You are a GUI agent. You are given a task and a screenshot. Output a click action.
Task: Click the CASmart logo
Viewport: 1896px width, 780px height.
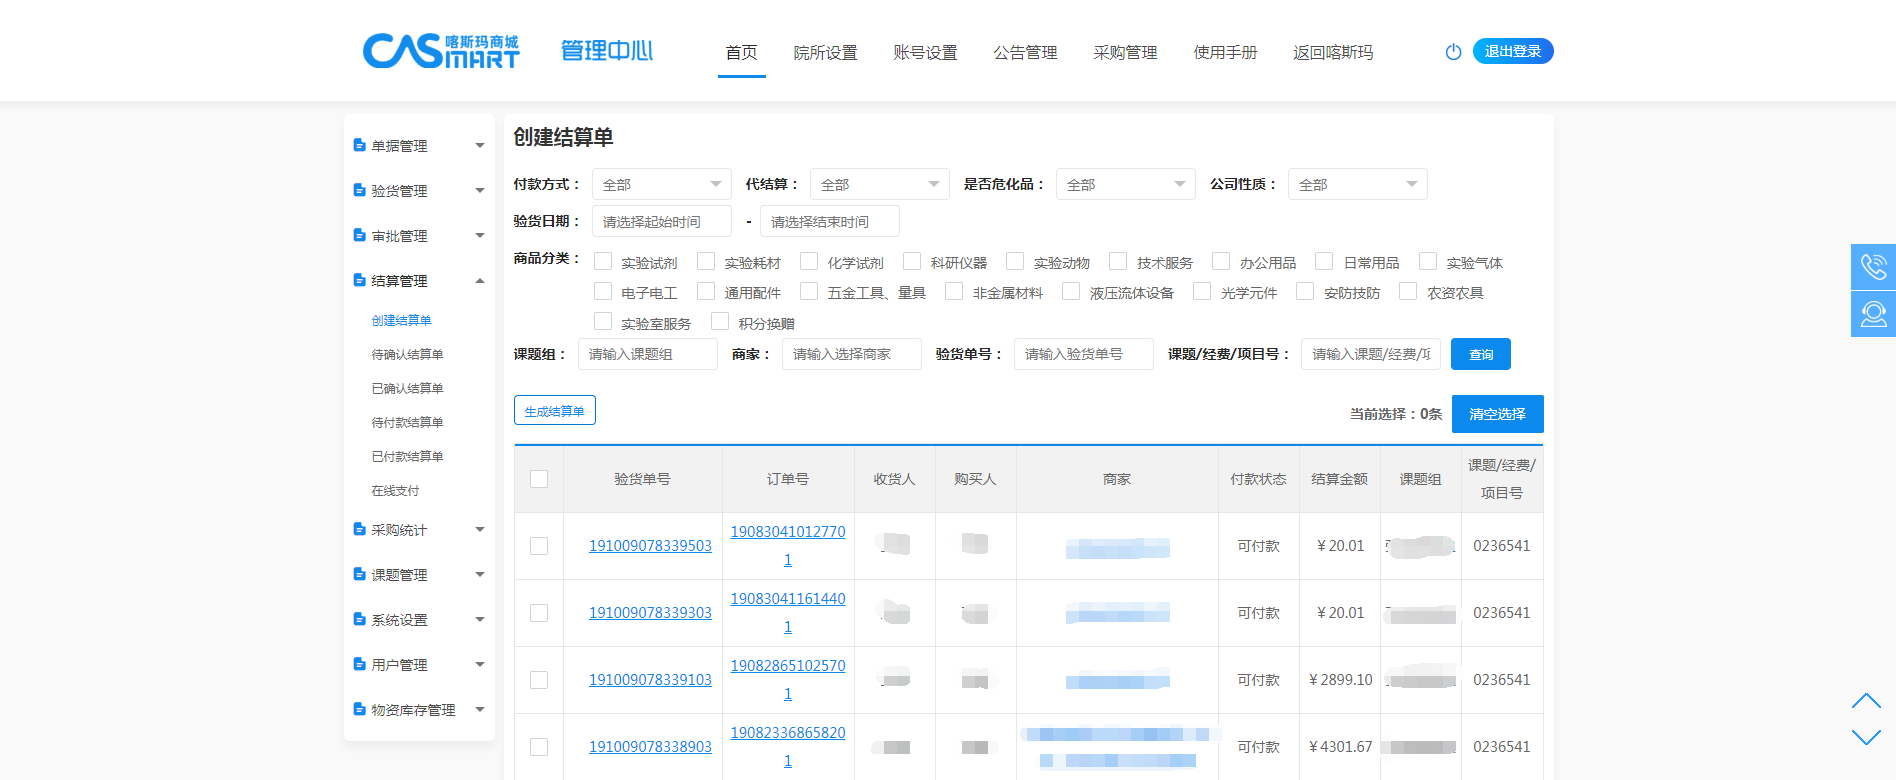pyautogui.click(x=441, y=51)
